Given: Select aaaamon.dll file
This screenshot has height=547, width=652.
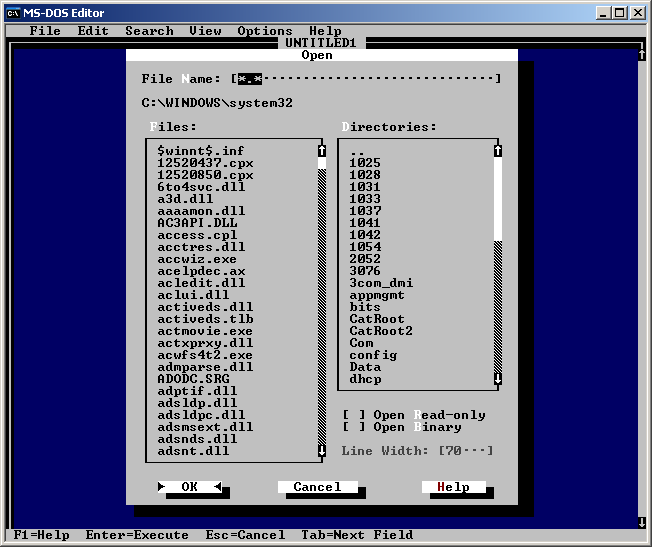Looking at the screenshot, I should [x=201, y=211].
